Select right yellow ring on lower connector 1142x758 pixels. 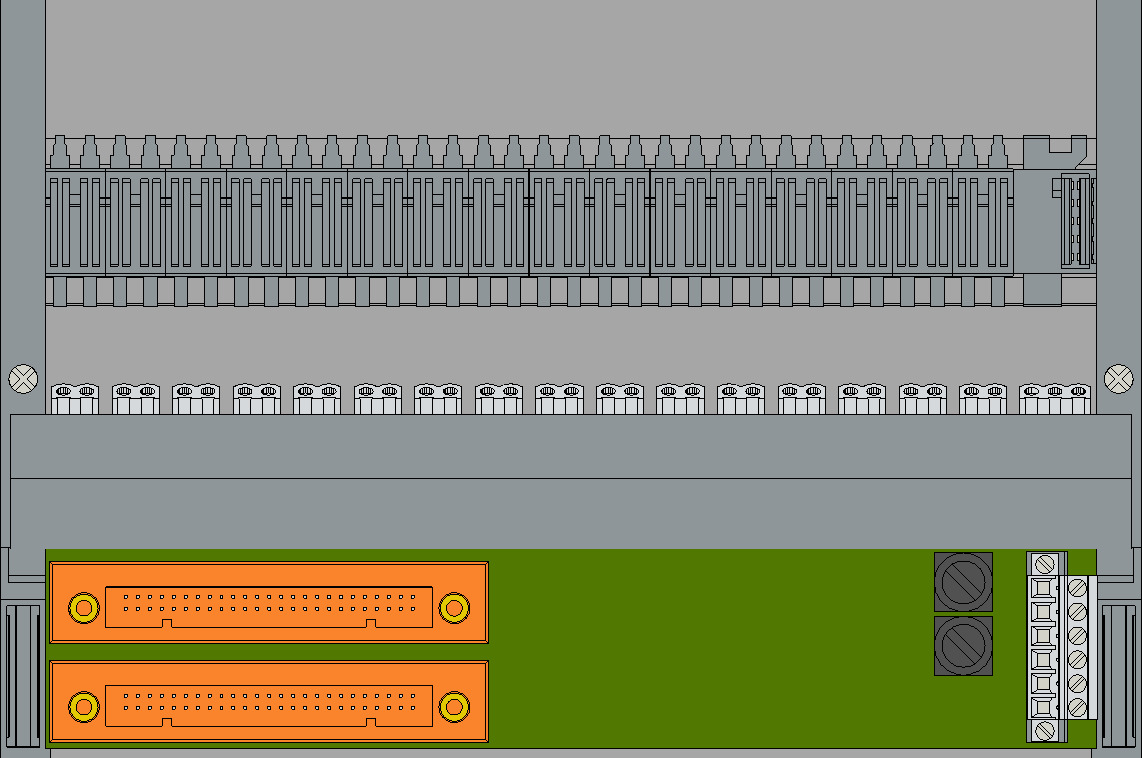tap(454, 706)
